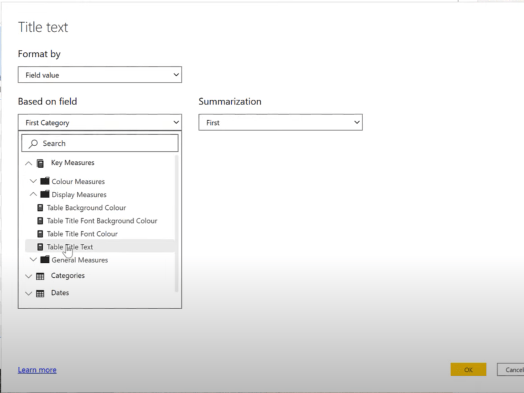The height and width of the screenshot is (393, 524).
Task: Open the Learn more link
Action: point(37,370)
